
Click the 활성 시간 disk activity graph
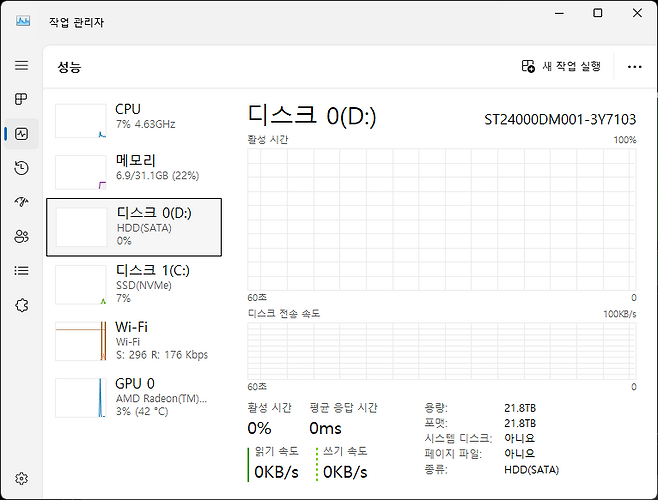[441, 218]
